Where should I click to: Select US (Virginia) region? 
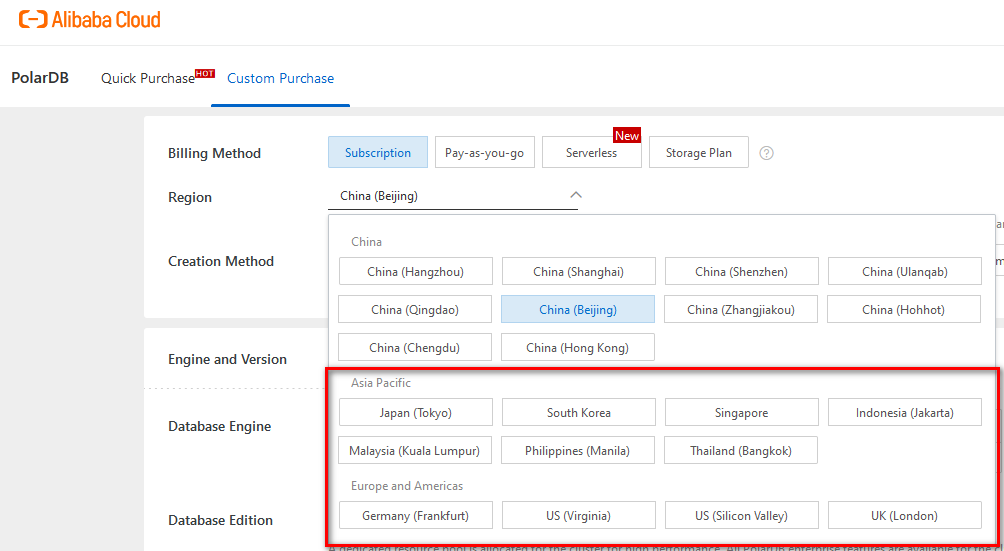[x=578, y=515]
